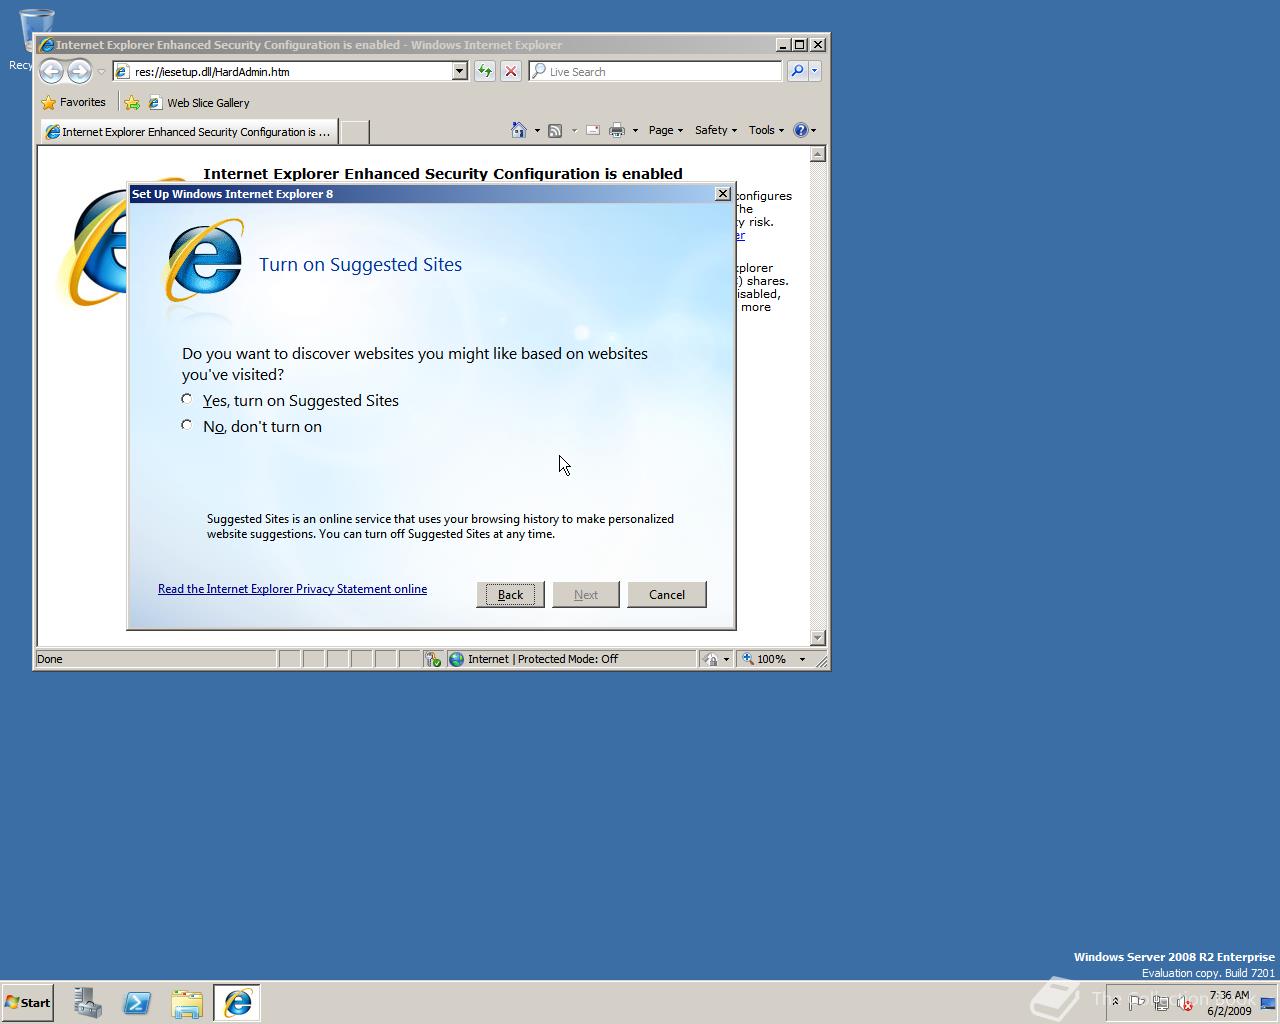Viewport: 1280px width, 1024px height.
Task: Open Favorites star button
Action: point(73,102)
